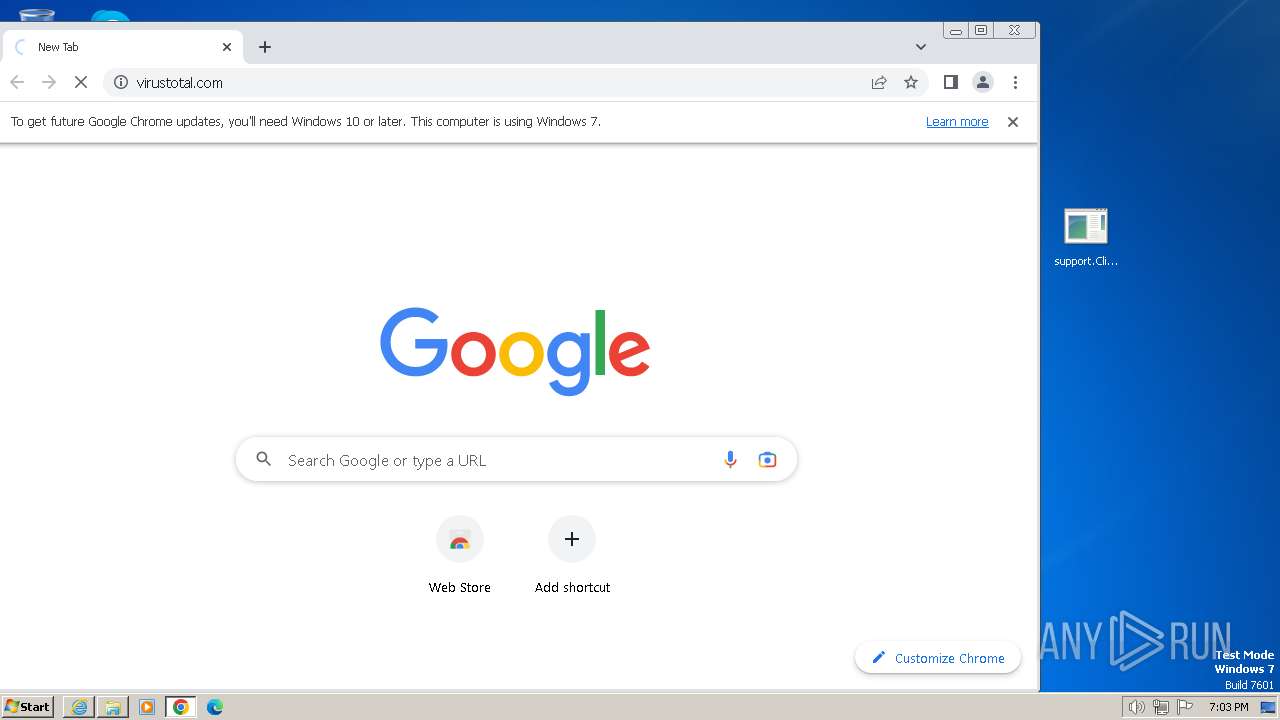
Task: Click the 7:03 PM clock
Action: [1229, 707]
